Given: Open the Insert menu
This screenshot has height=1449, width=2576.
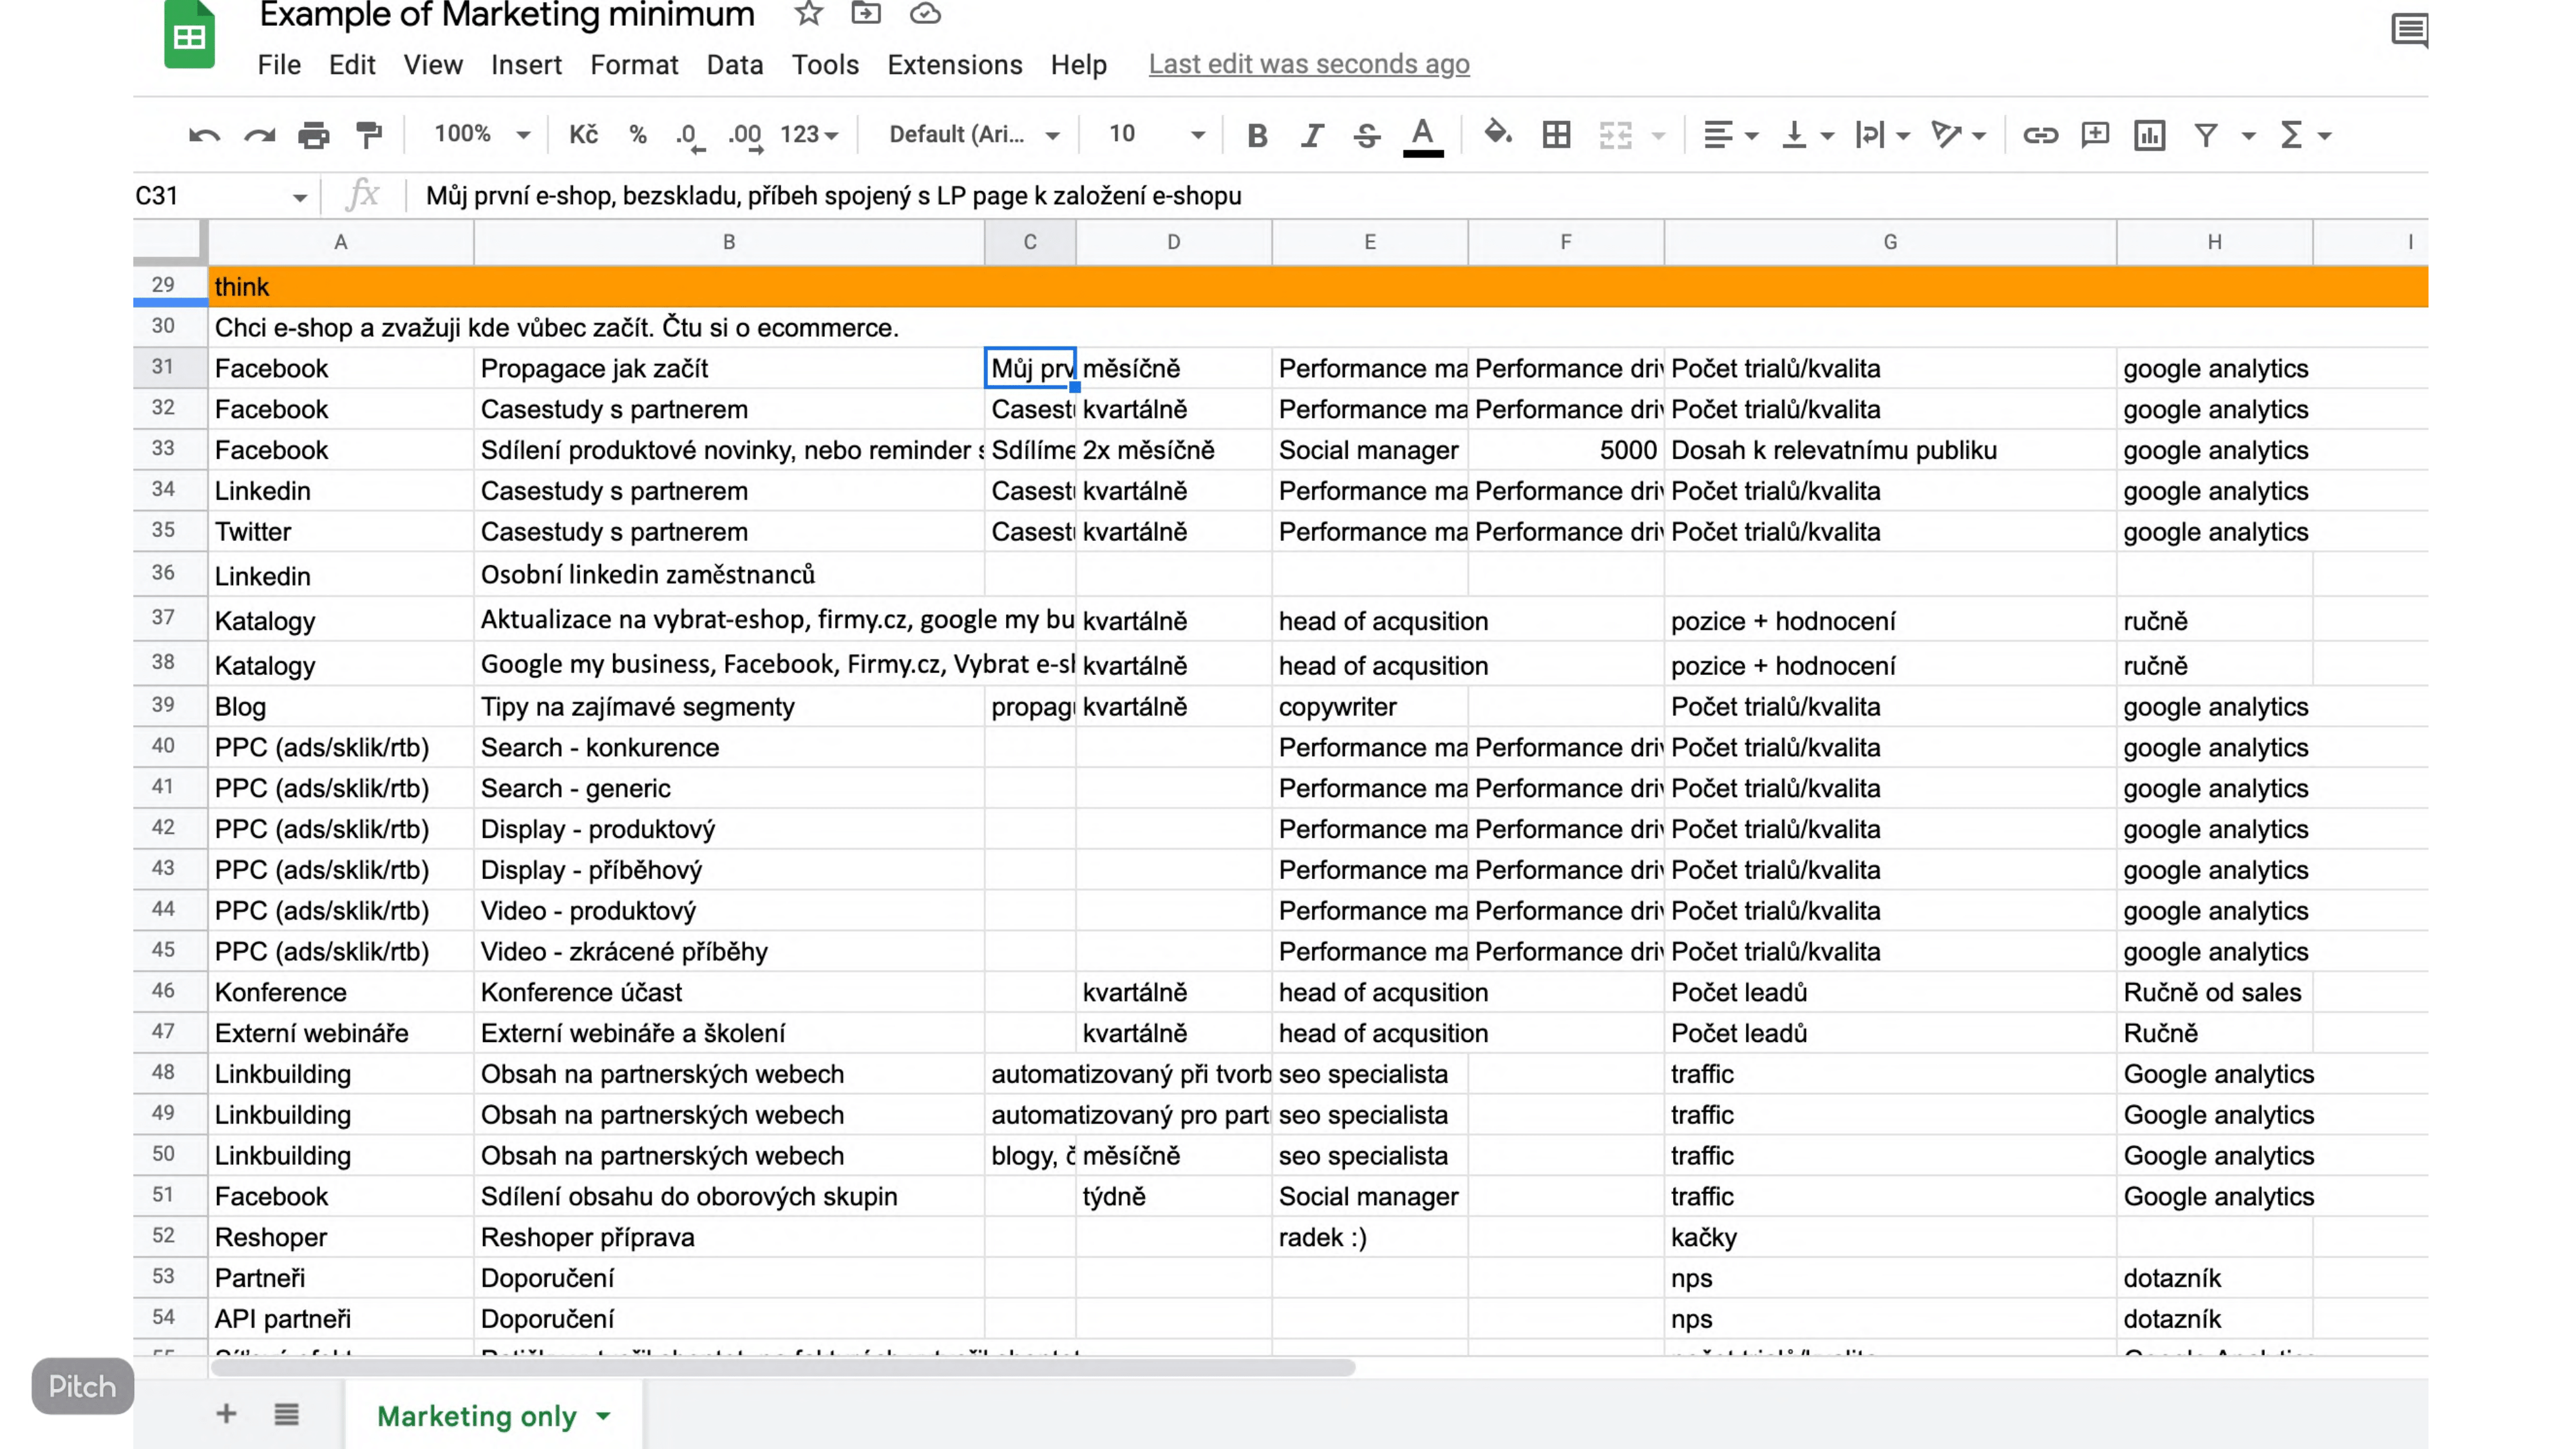Looking at the screenshot, I should 526,65.
